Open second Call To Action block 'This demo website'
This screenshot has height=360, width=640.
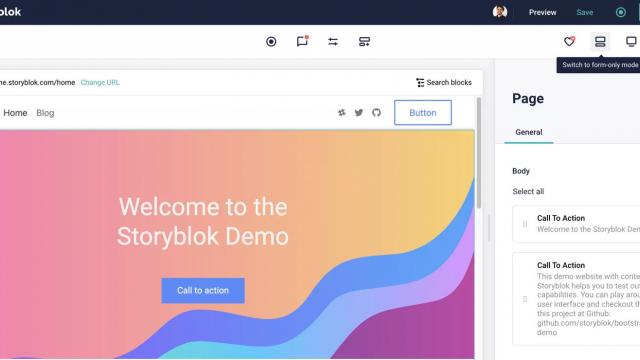[576, 299]
